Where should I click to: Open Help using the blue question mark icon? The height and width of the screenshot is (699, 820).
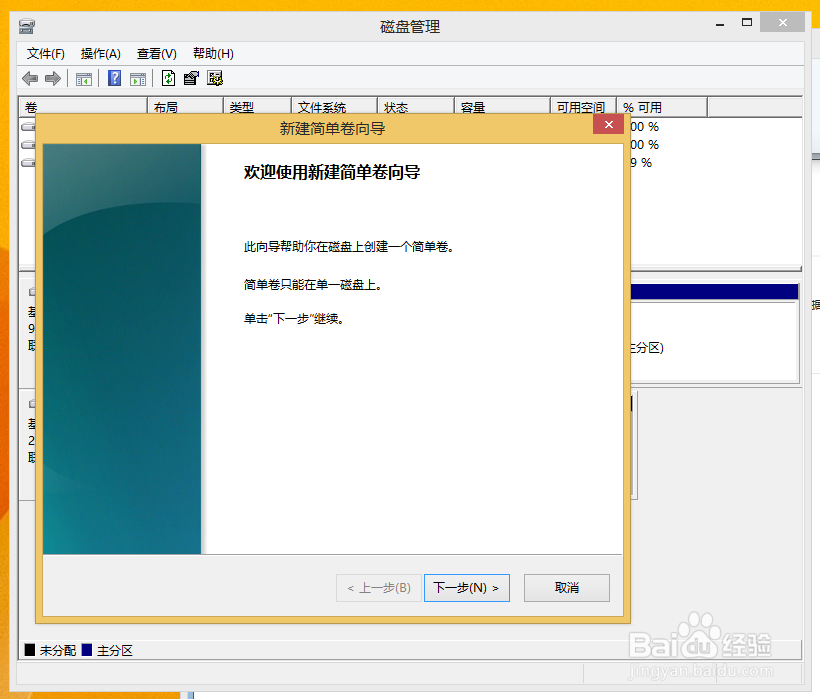pos(114,78)
